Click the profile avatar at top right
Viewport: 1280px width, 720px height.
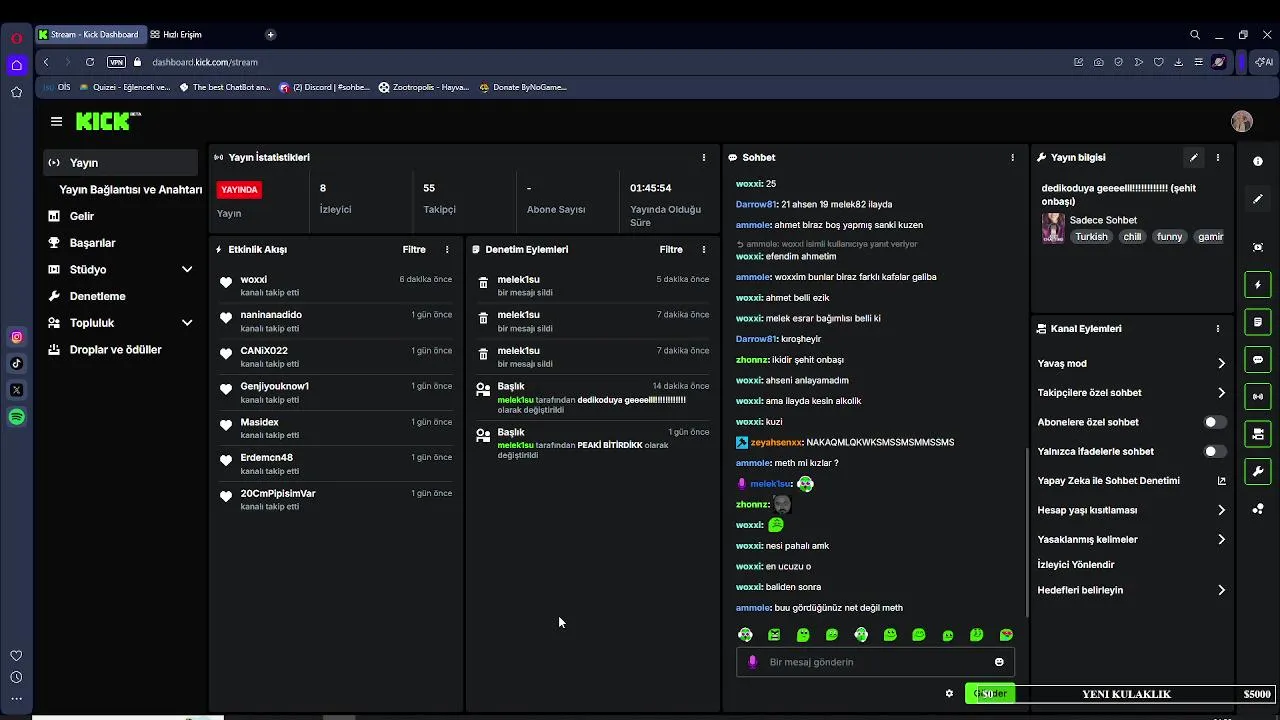[x=1242, y=121]
